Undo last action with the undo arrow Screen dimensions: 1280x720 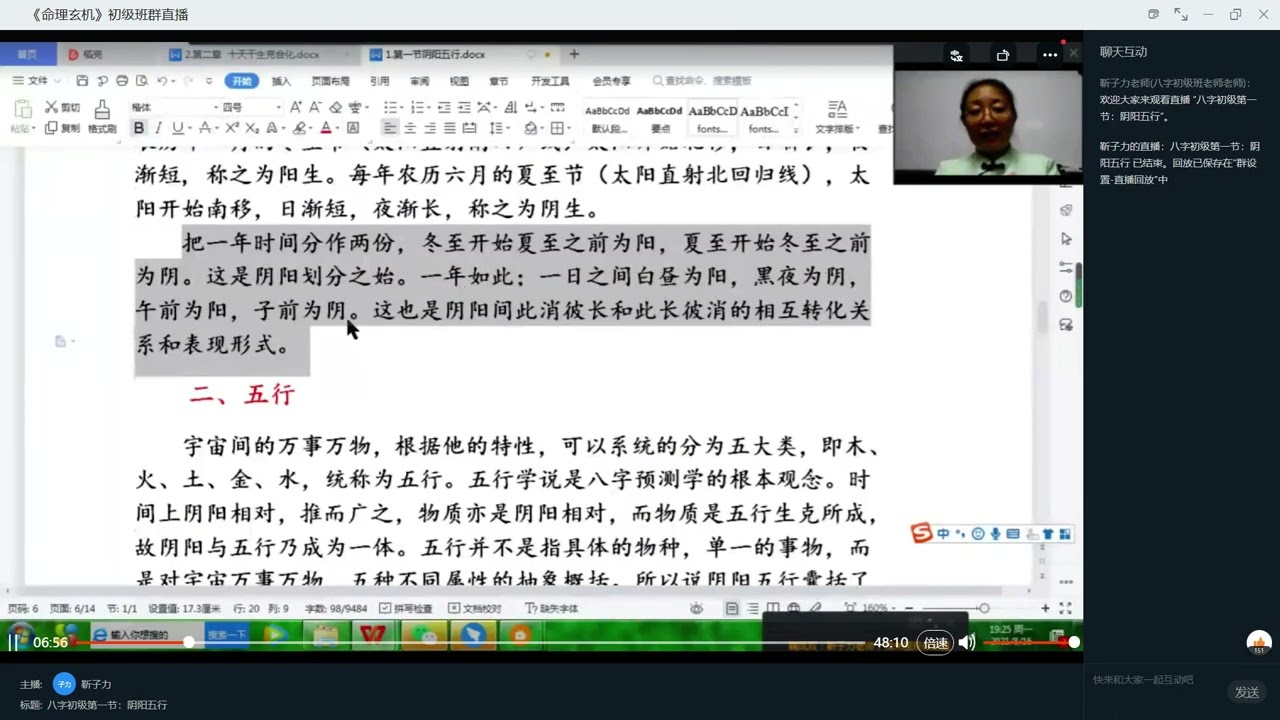(162, 81)
